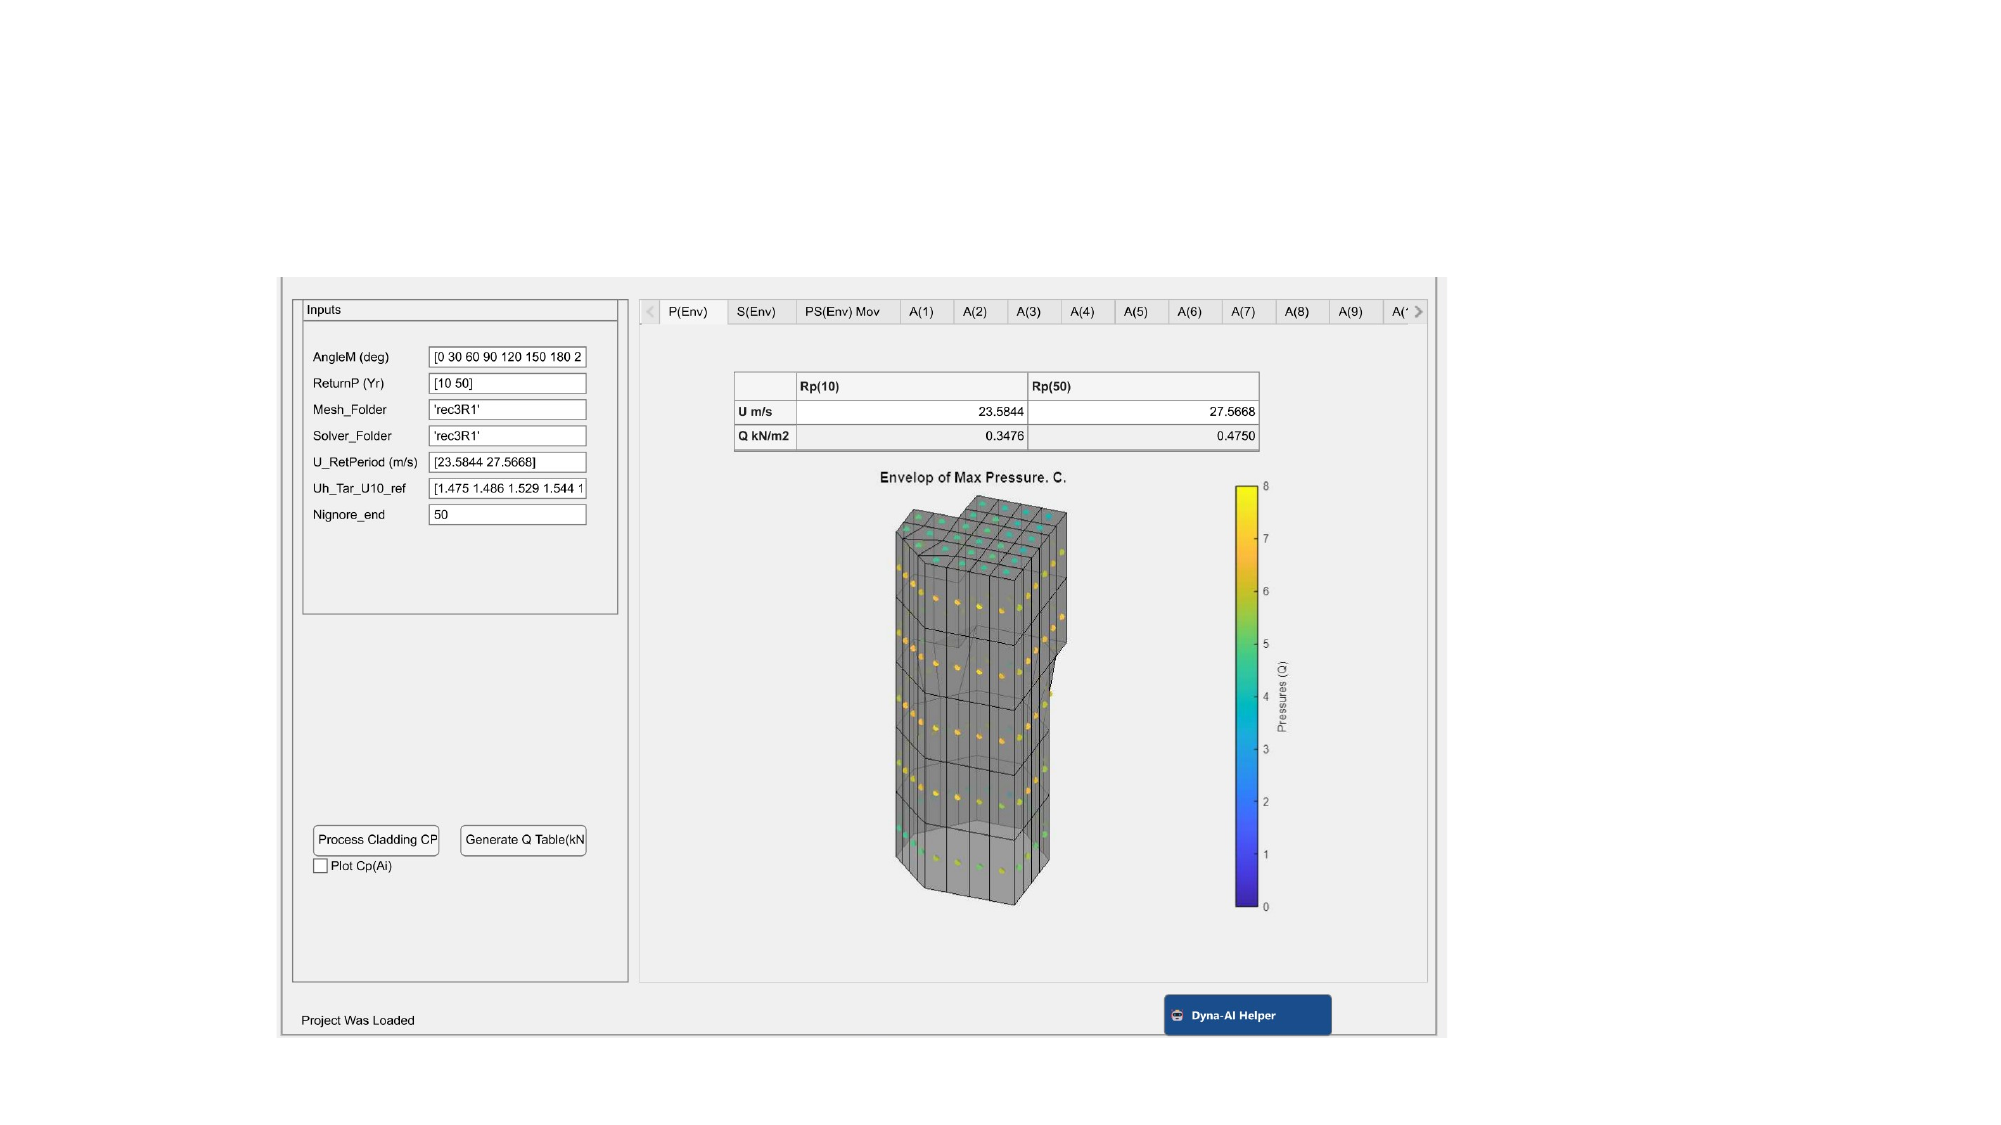Open the A(9) tab
This screenshot has height=1125, width=2001.
click(x=1350, y=312)
